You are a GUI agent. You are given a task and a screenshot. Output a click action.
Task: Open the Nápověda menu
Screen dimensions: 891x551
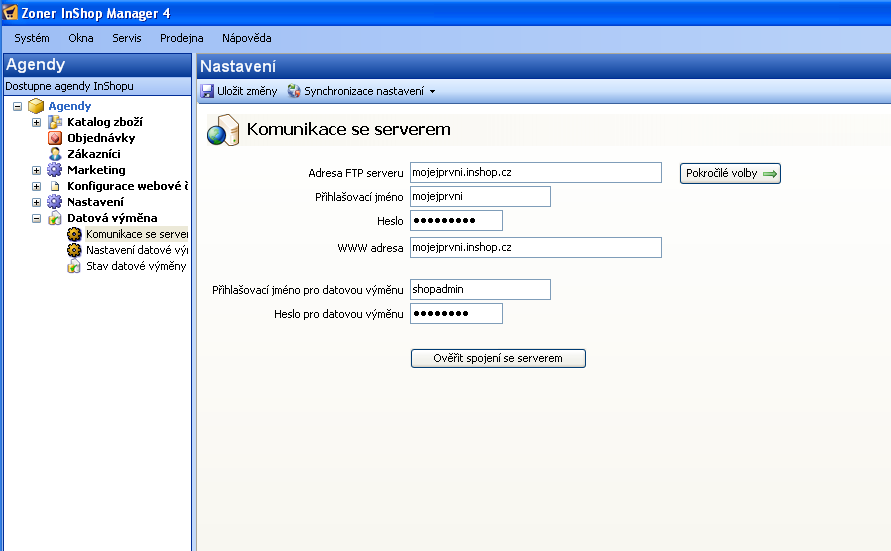pyautogui.click(x=247, y=38)
